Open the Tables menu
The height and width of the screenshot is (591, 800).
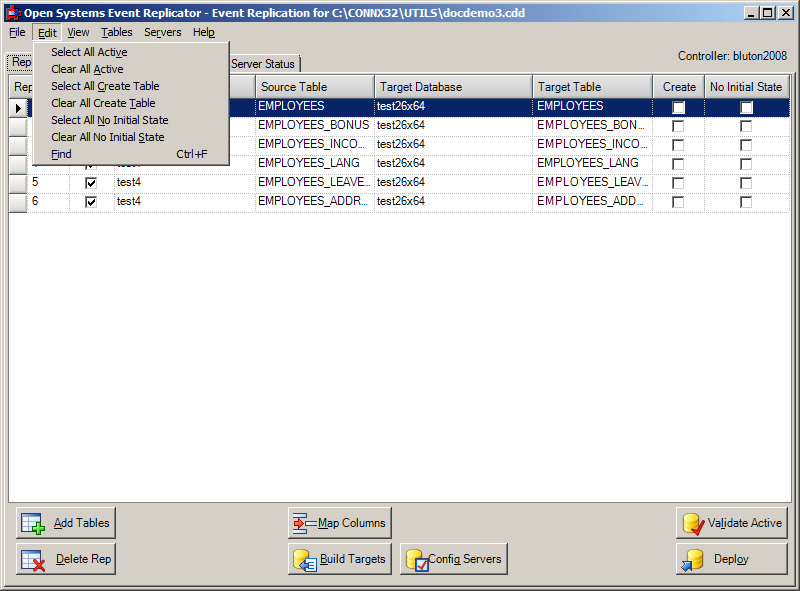pos(116,32)
